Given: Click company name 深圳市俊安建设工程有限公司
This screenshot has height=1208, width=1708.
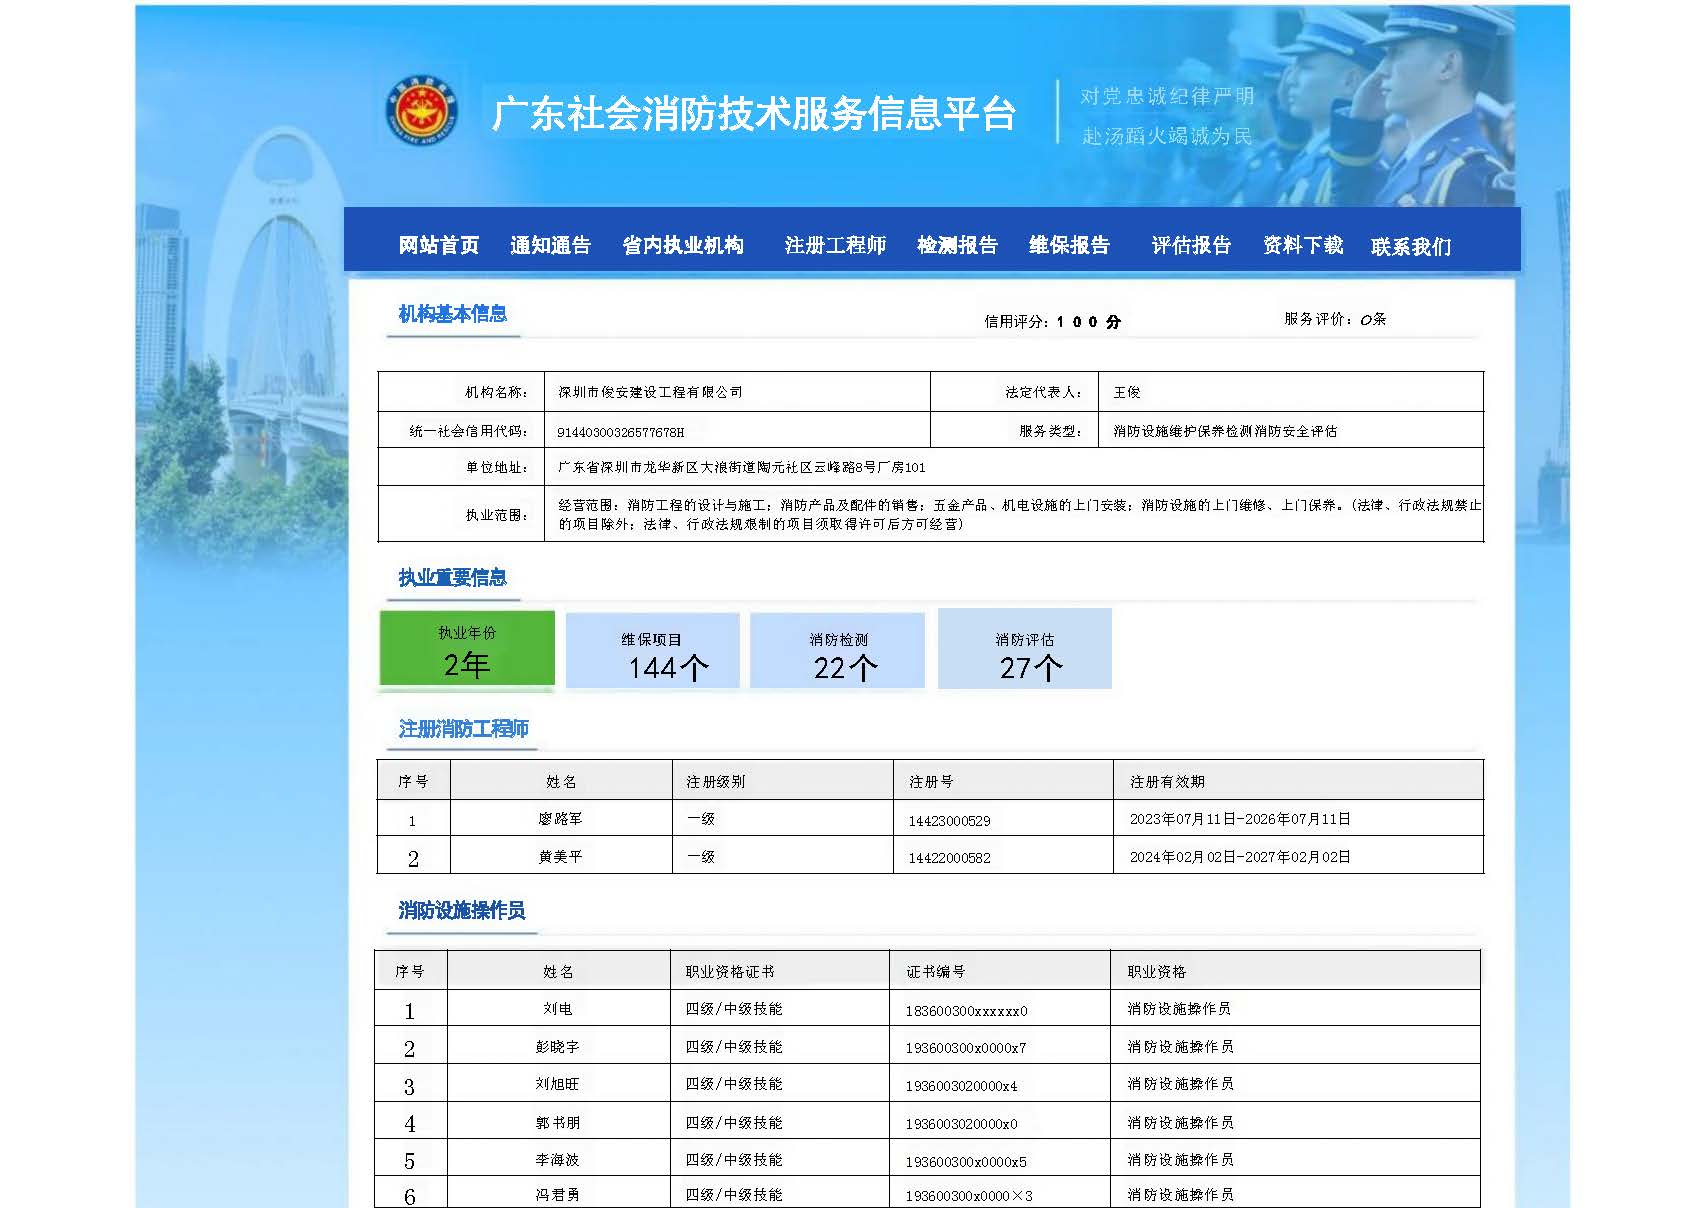Looking at the screenshot, I should pyautogui.click(x=650, y=392).
